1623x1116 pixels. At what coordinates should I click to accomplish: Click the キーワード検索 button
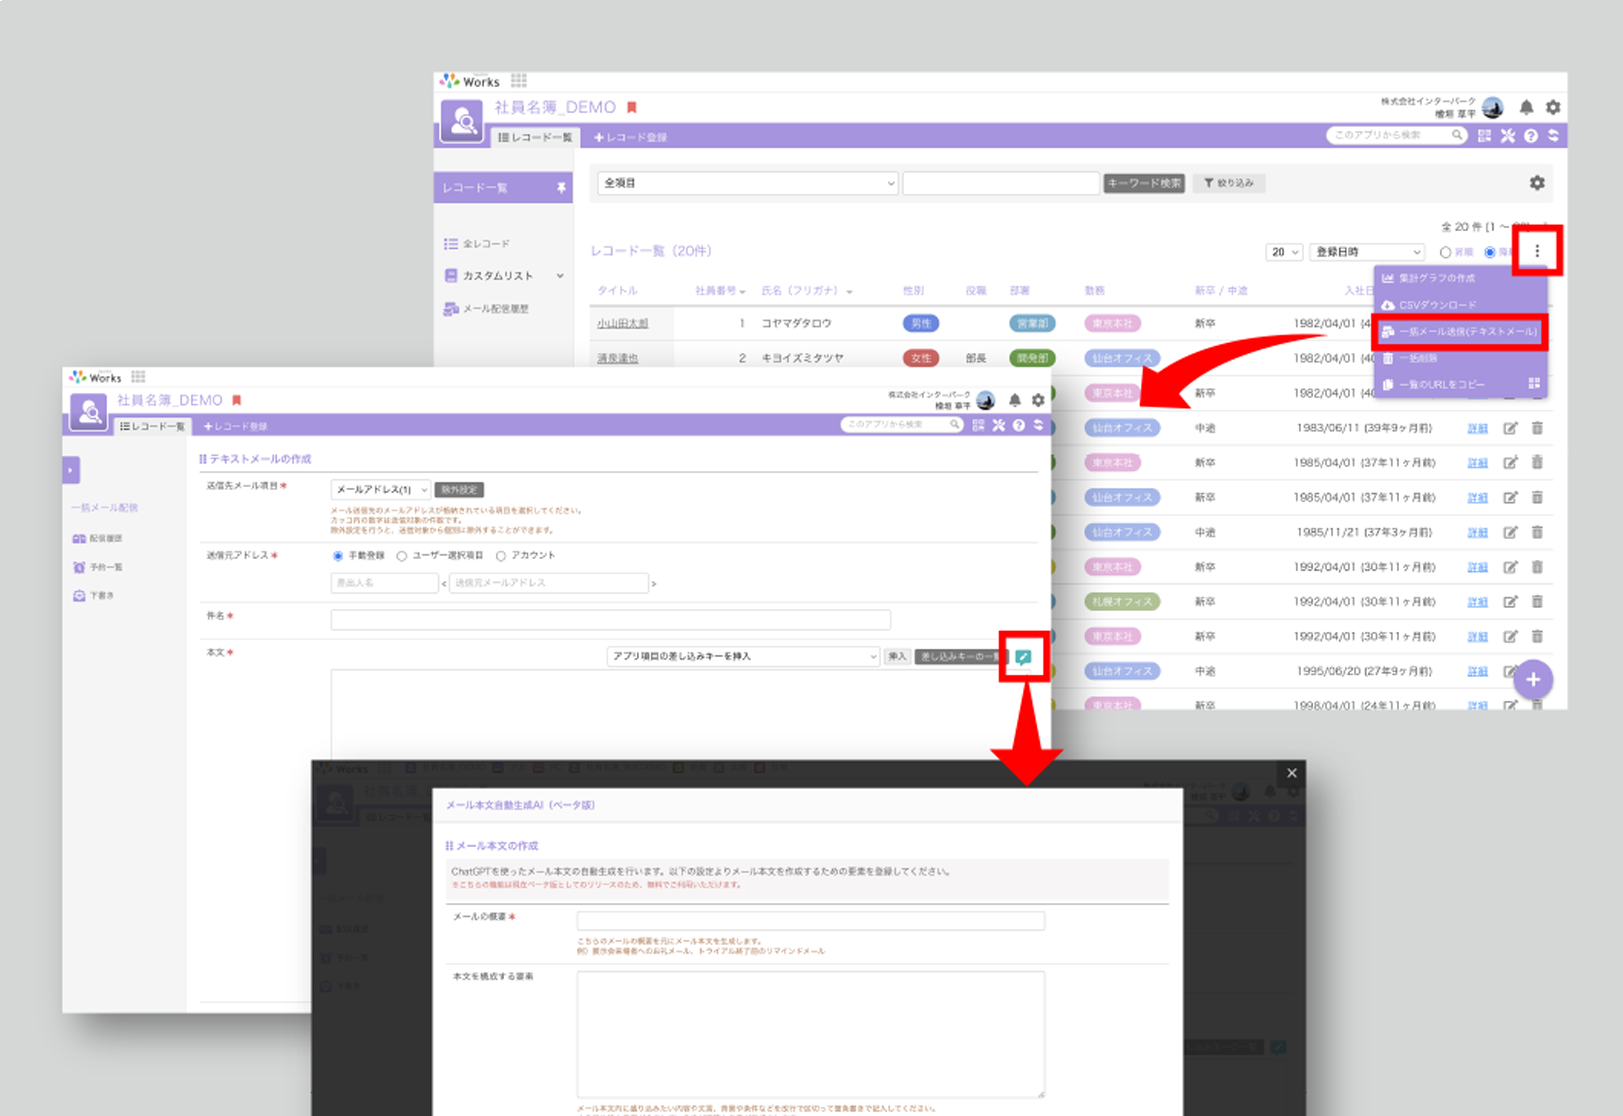[x=1144, y=183]
